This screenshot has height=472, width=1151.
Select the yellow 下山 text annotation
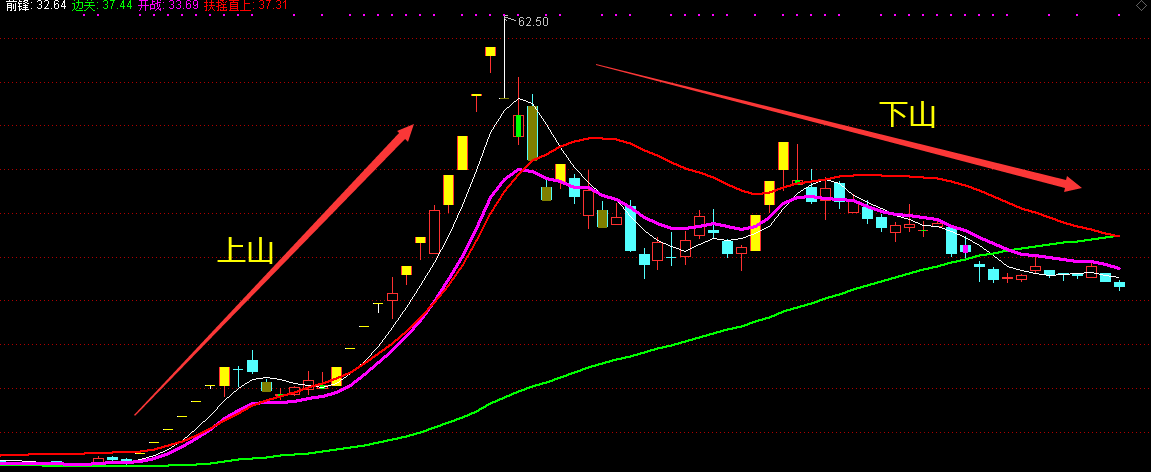pos(907,115)
